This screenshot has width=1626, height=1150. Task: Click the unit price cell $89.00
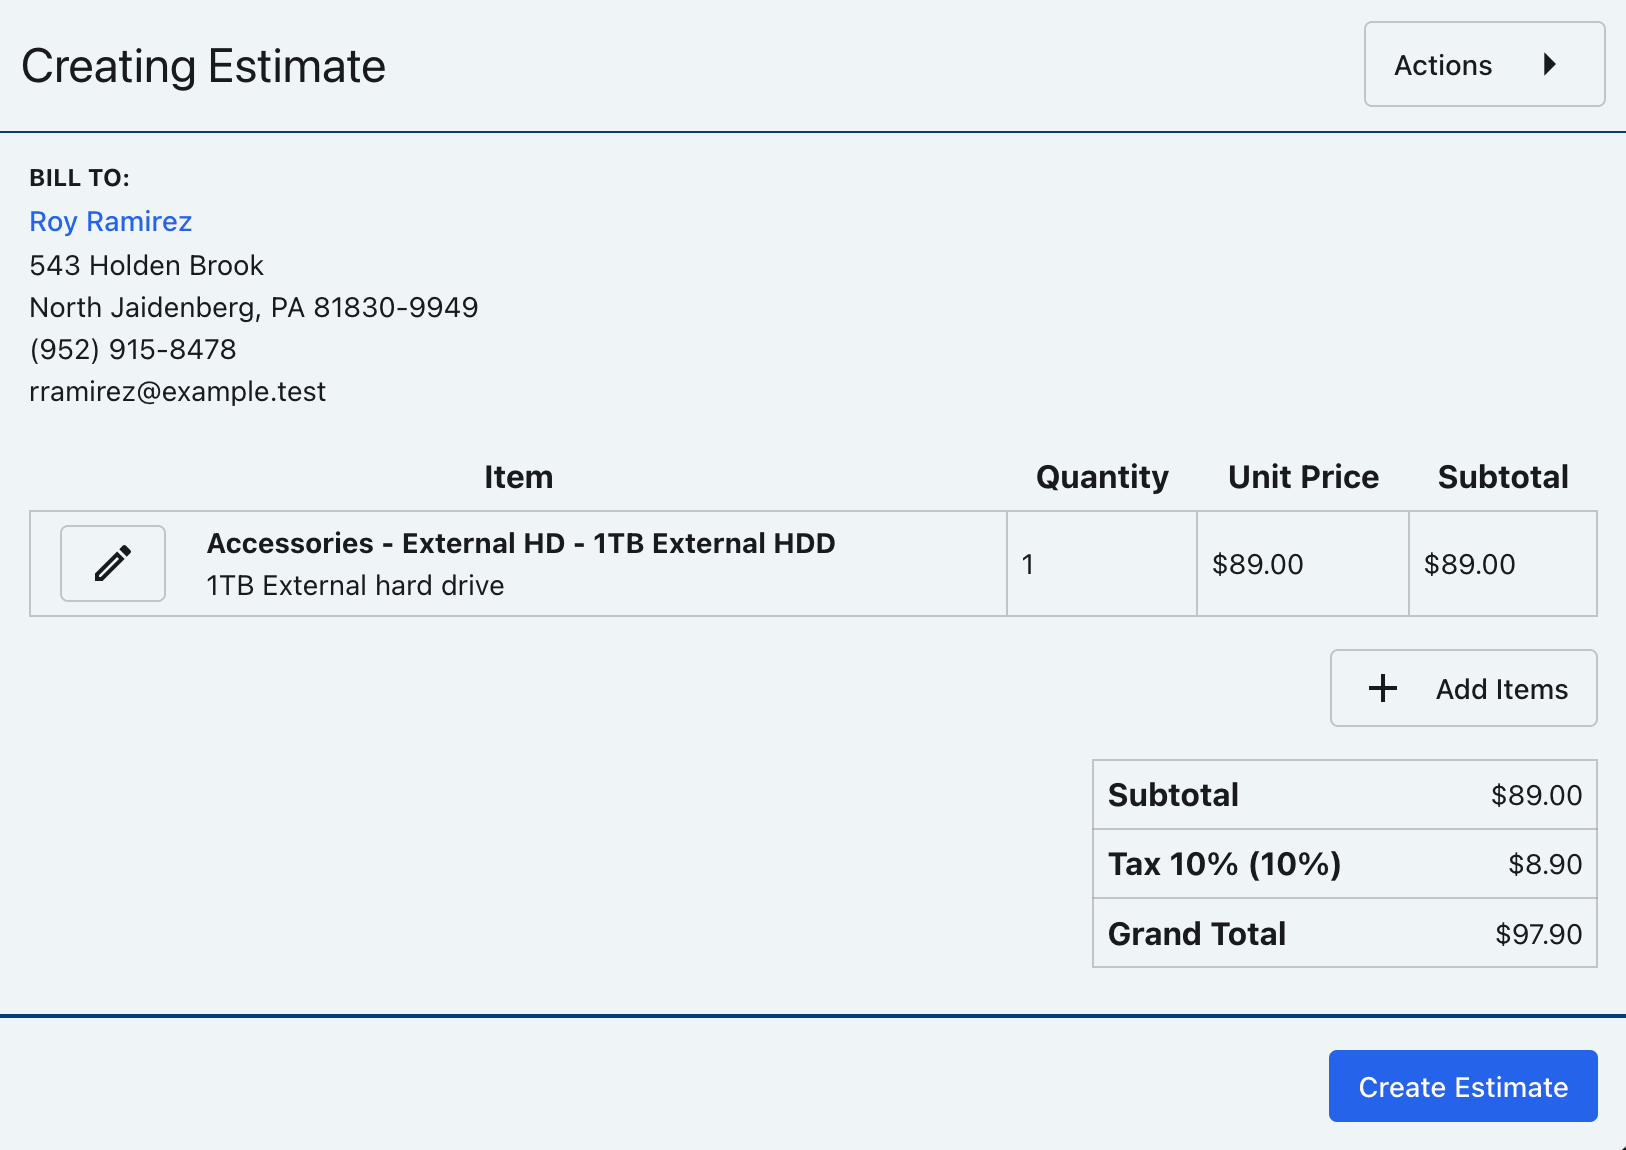pos(1303,564)
